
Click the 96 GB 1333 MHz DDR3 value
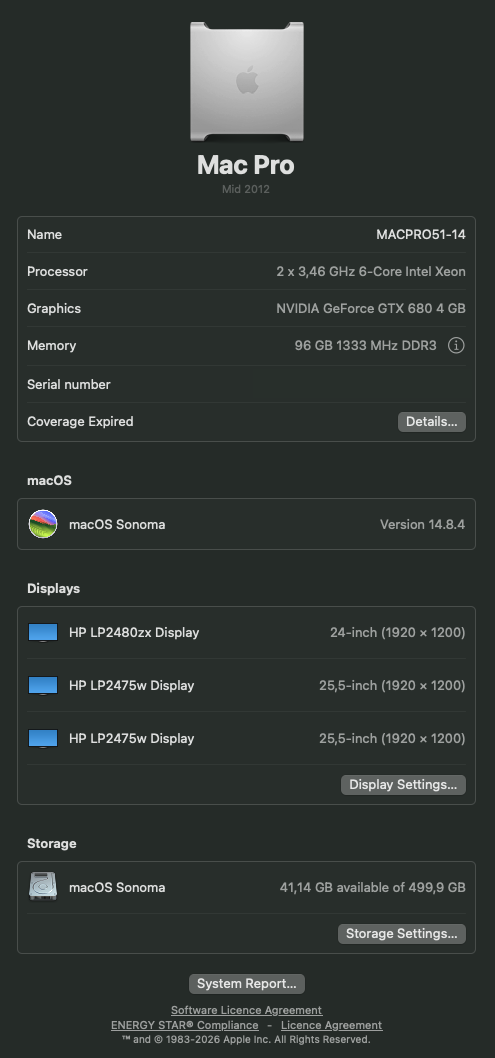(366, 345)
